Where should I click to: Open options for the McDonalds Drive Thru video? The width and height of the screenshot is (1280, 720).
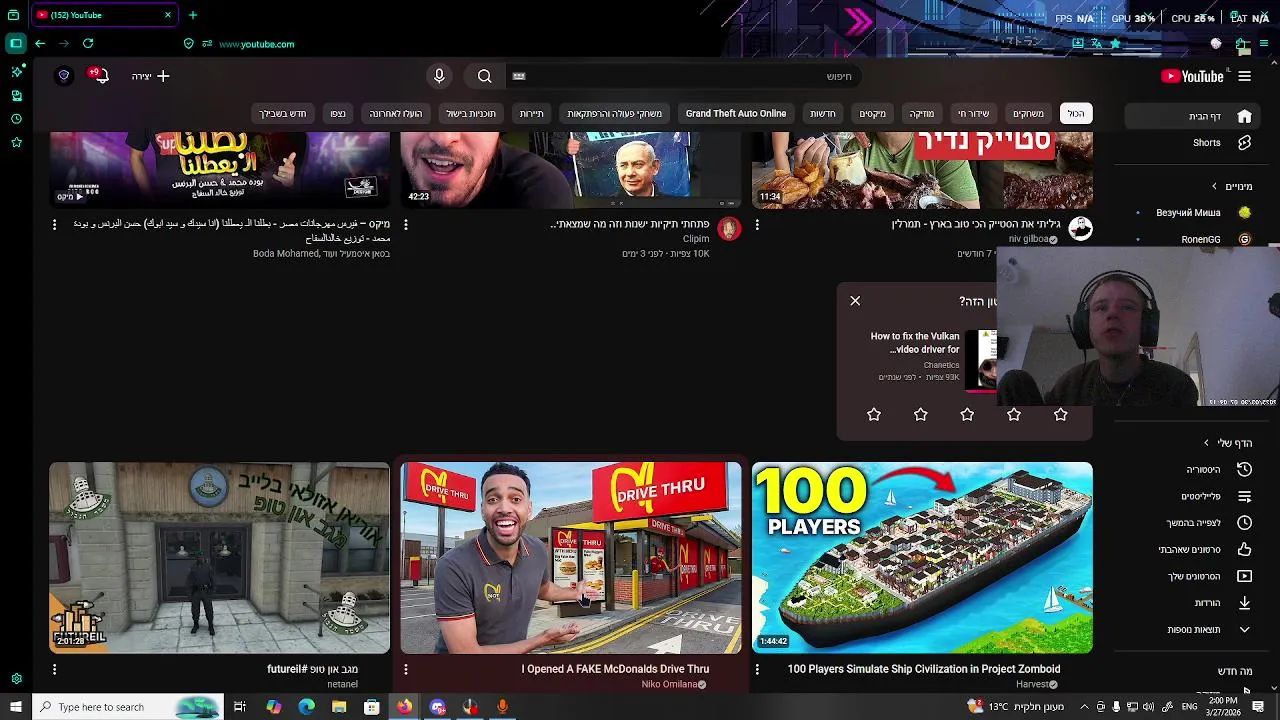click(406, 669)
